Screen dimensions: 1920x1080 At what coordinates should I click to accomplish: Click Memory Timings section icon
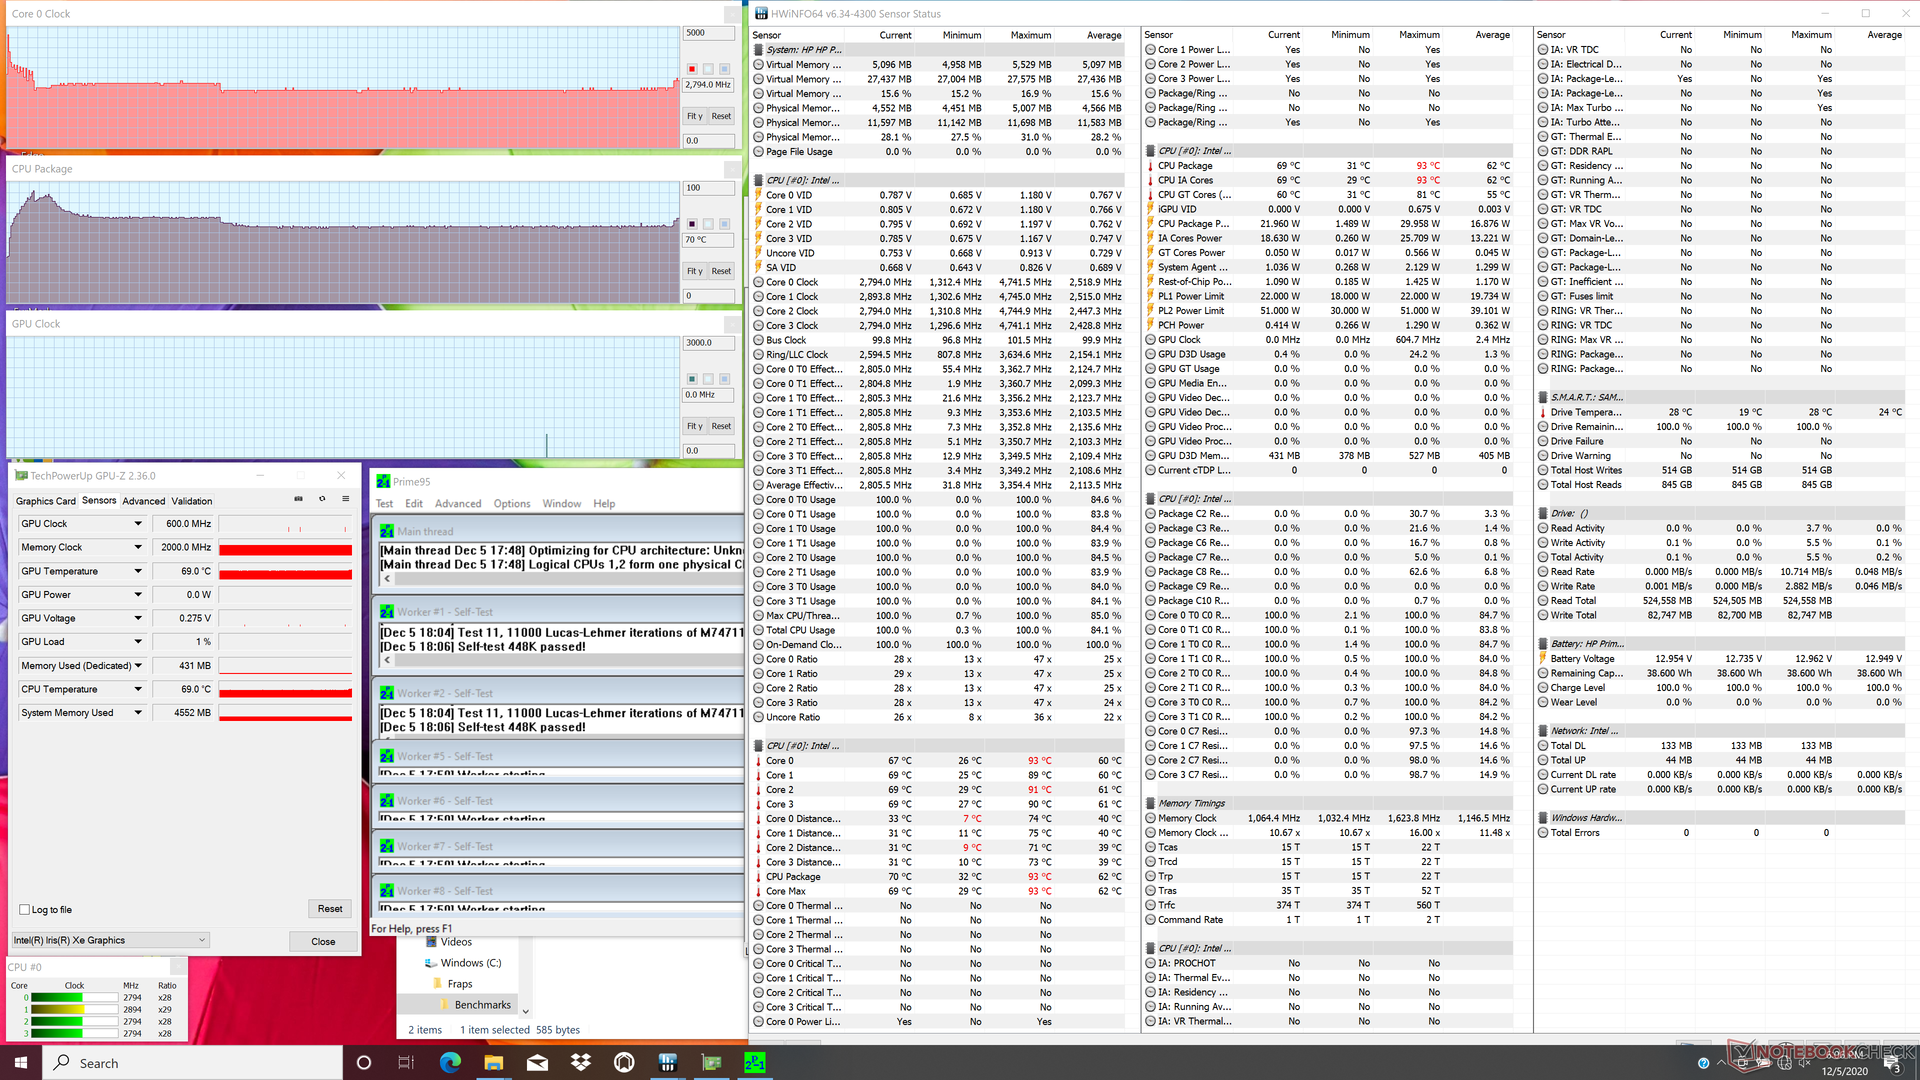1151,803
